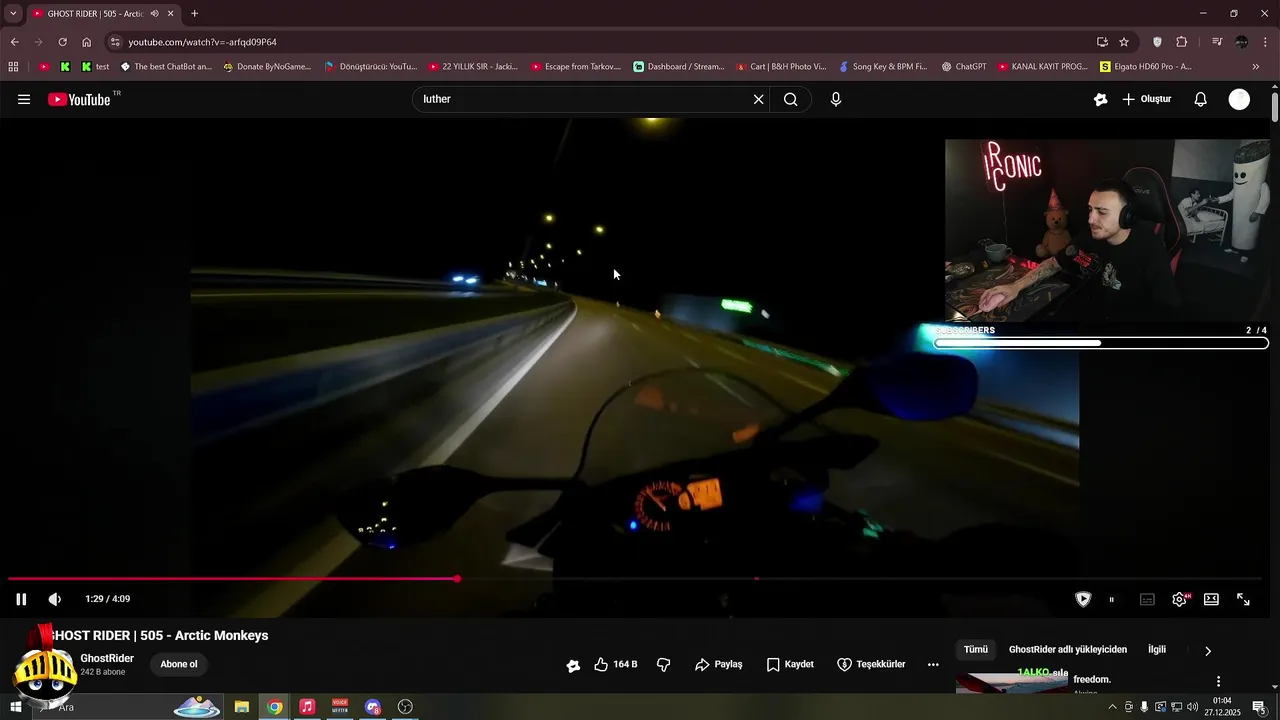The width and height of the screenshot is (1280, 720).
Task: Show hidden system tray icons
Action: [x=1112, y=707]
